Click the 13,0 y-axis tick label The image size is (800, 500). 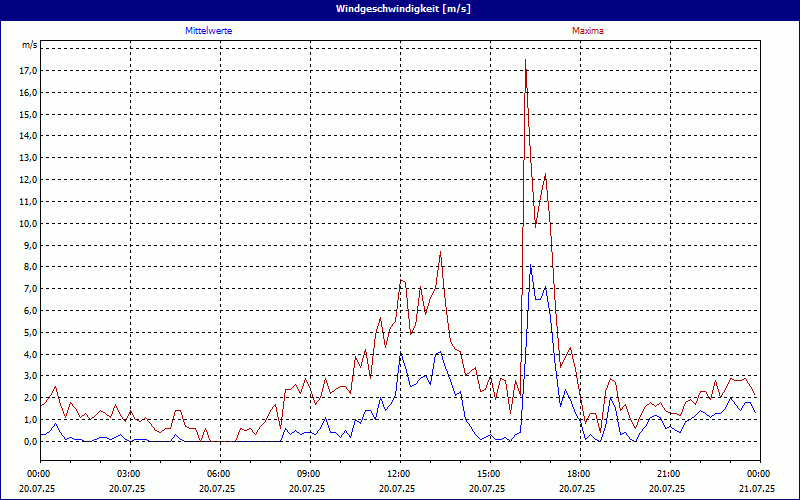28,158
